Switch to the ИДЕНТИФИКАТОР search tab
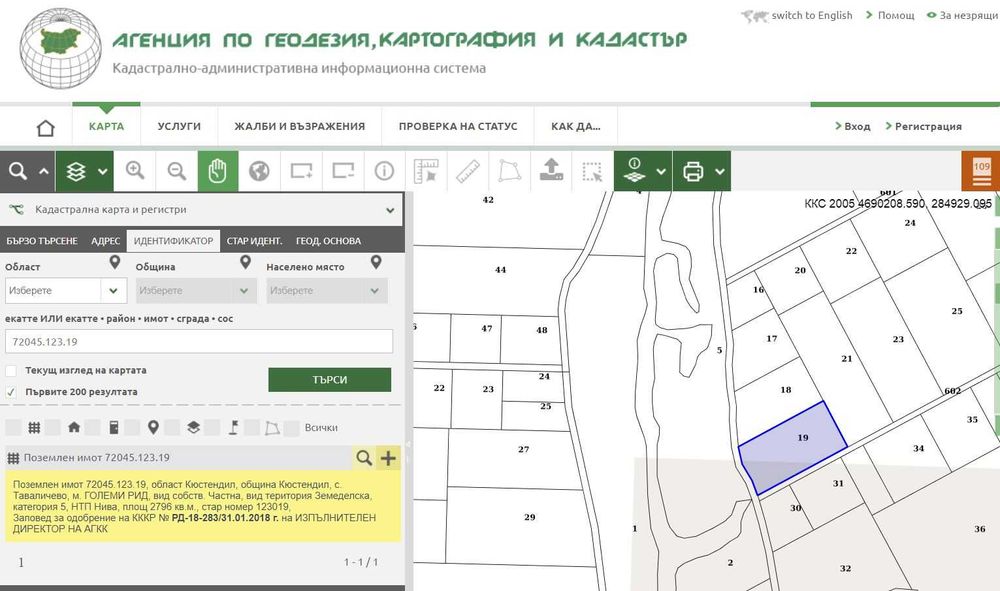 [x=173, y=241]
